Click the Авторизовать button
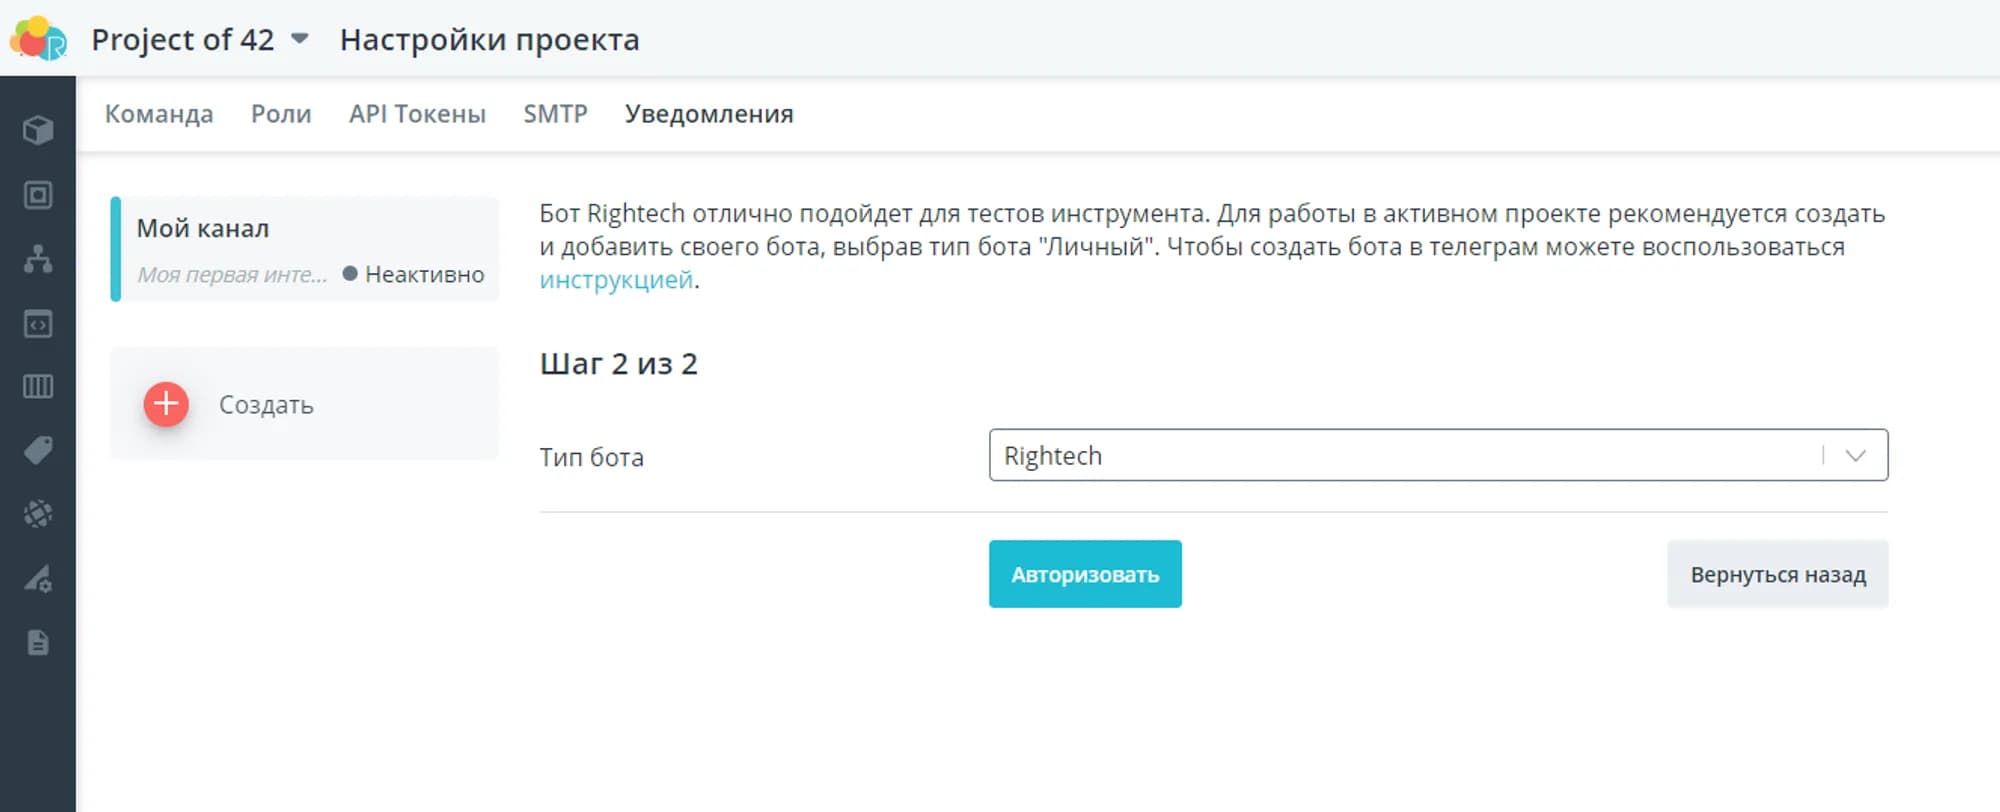 (1085, 575)
